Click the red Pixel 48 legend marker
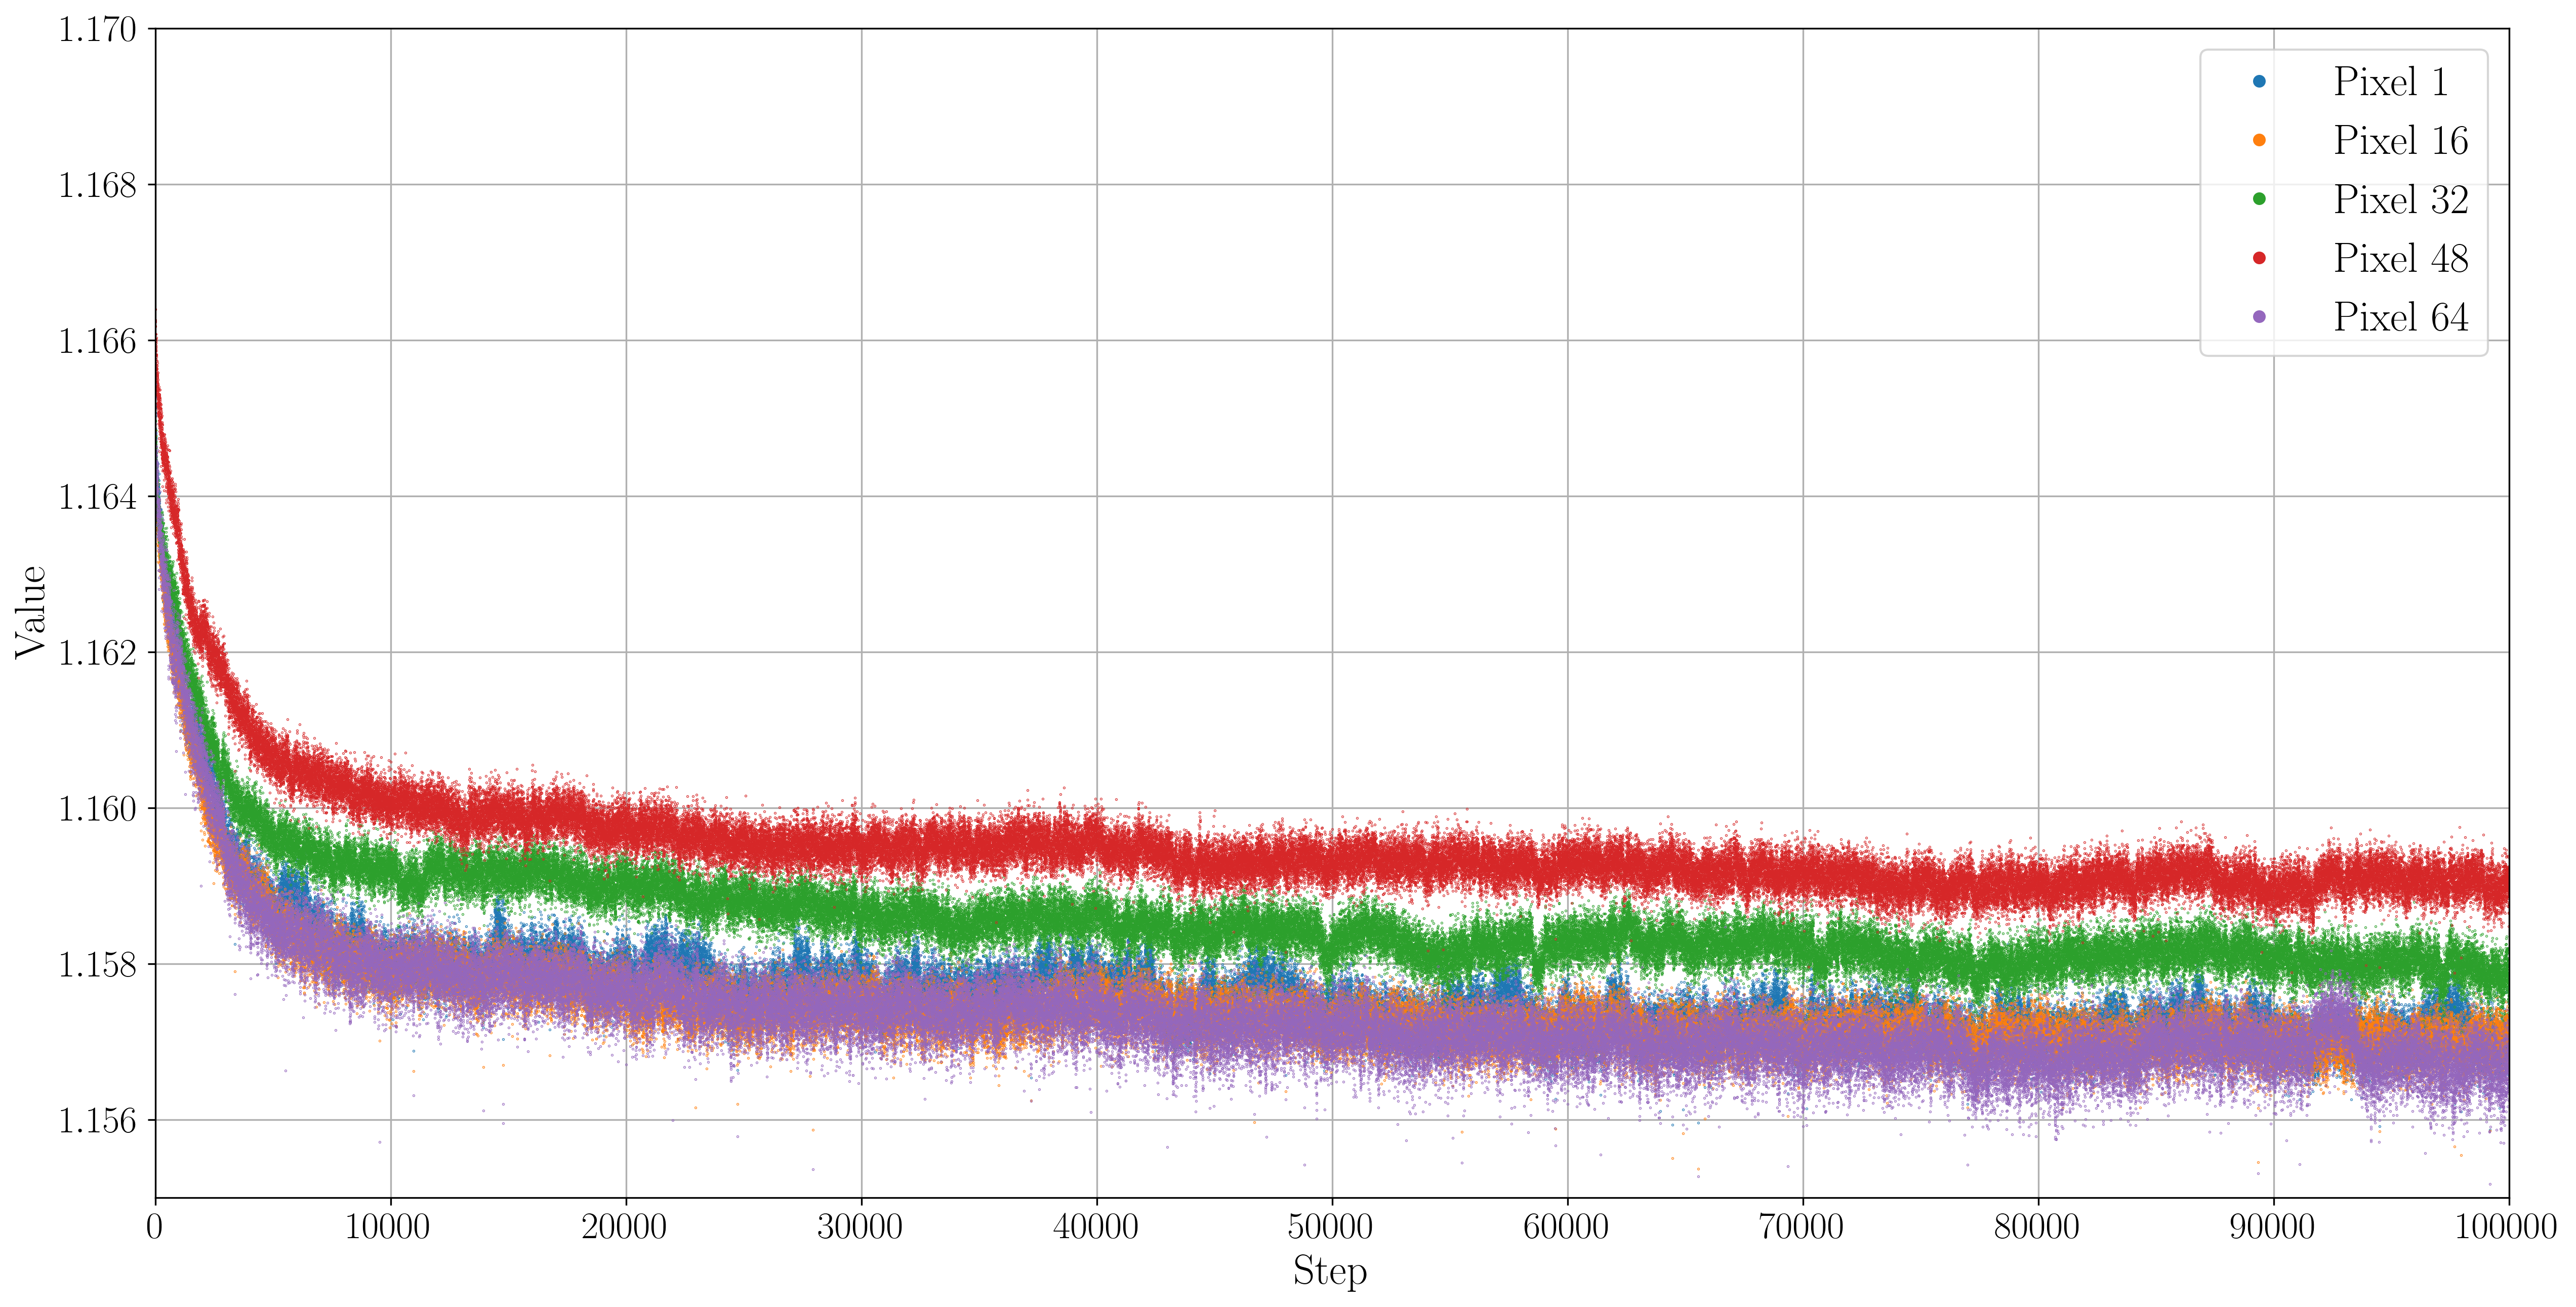 [x=2259, y=258]
